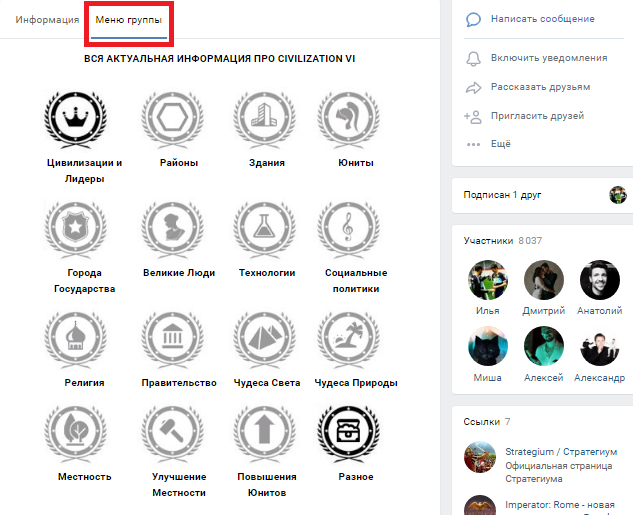The height and width of the screenshot is (515, 633).
Task: Open Великие Люди bust icon
Action: click(x=172, y=230)
